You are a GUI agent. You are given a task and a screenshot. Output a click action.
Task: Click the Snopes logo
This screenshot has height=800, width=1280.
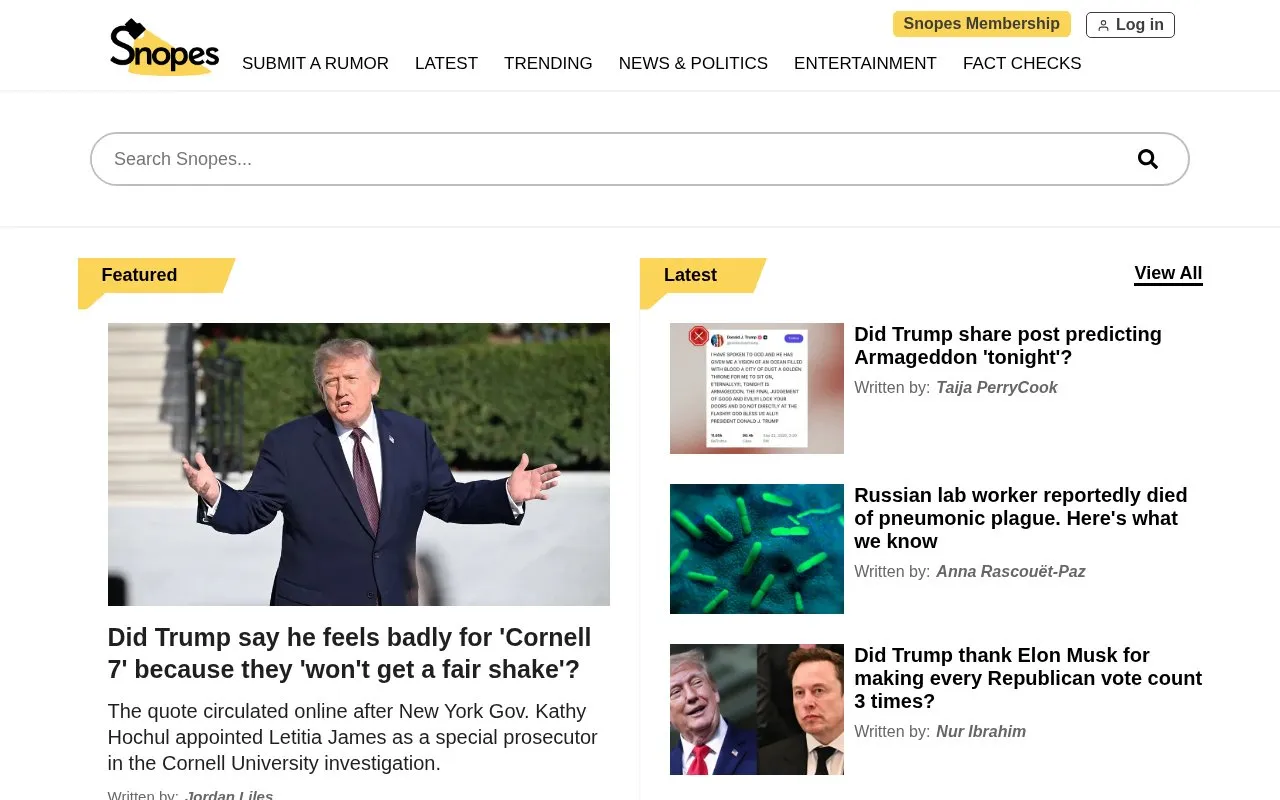click(164, 47)
